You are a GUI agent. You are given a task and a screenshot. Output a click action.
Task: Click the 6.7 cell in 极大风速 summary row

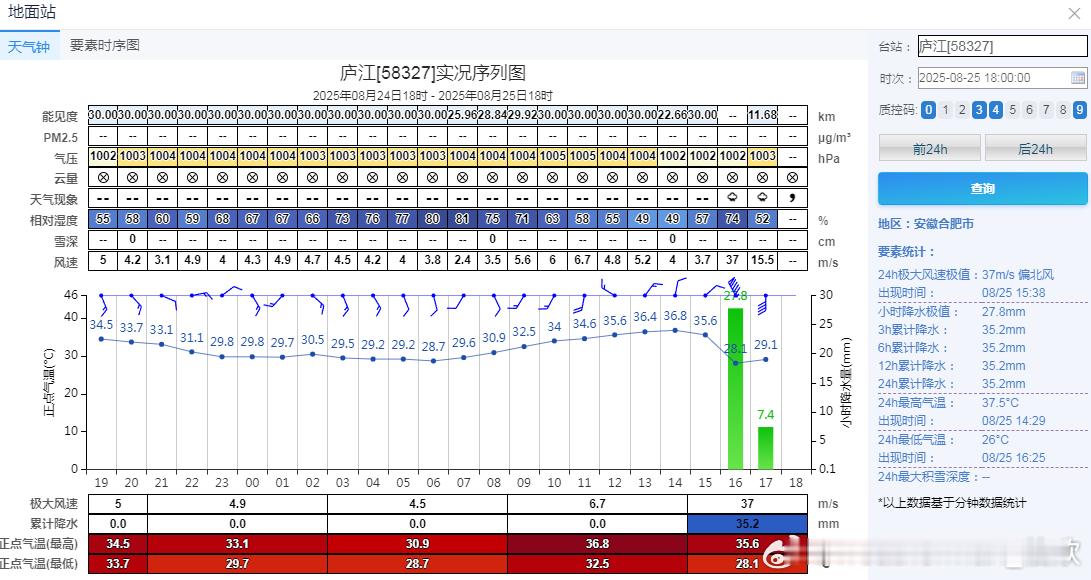(x=597, y=504)
